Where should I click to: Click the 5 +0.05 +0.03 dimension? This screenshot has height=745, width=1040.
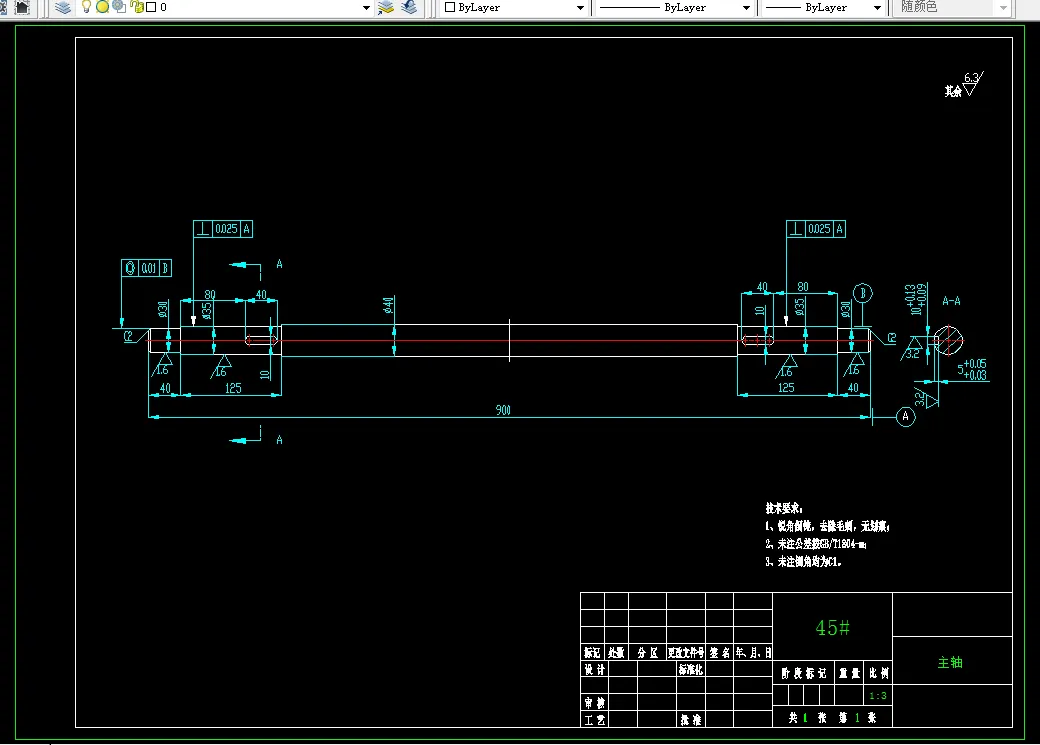(x=972, y=370)
